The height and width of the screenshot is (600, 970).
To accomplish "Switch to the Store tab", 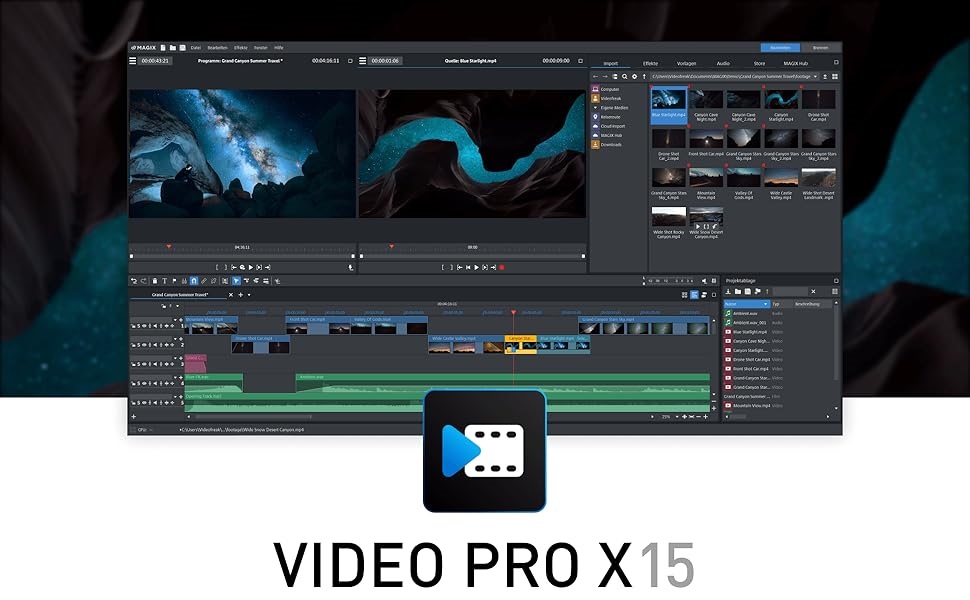I will pyautogui.click(x=759, y=63).
